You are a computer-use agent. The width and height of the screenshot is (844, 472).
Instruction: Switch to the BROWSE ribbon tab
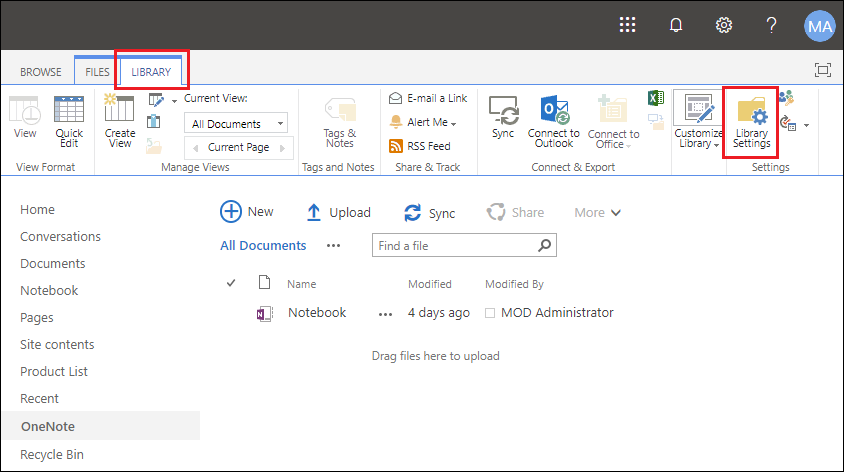click(41, 72)
